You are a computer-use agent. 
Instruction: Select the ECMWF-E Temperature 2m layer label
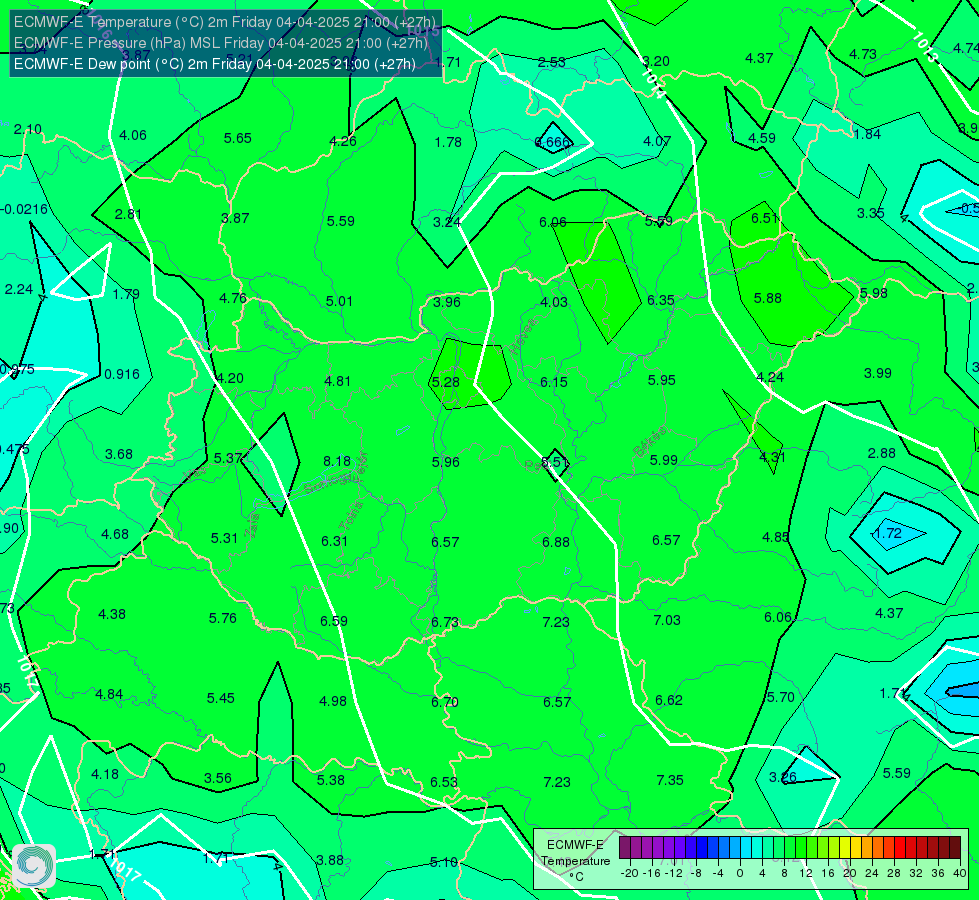click(x=225, y=22)
